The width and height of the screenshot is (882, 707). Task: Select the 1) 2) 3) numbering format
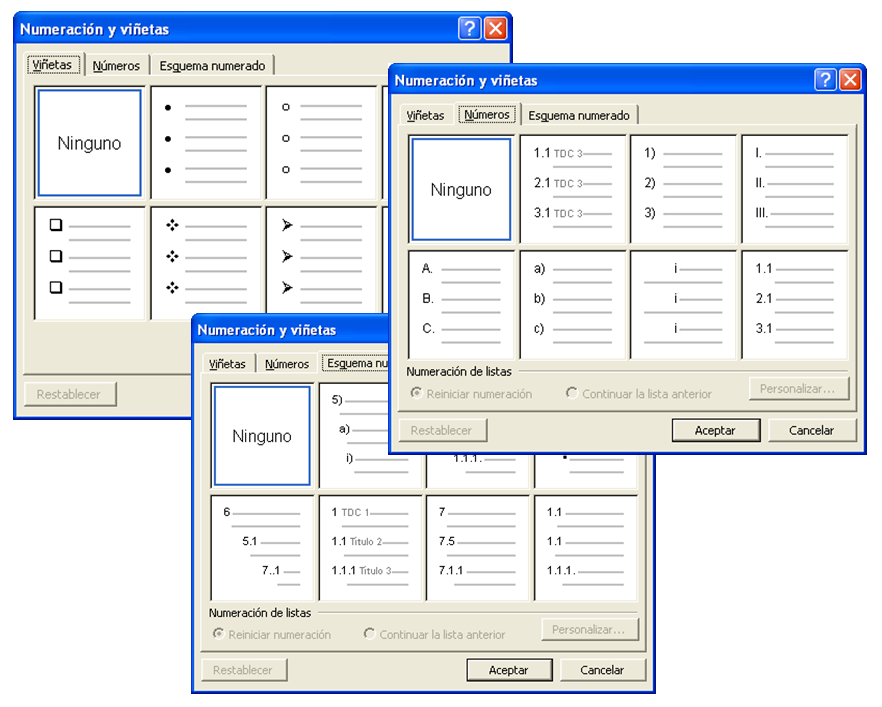pyautogui.click(x=683, y=187)
